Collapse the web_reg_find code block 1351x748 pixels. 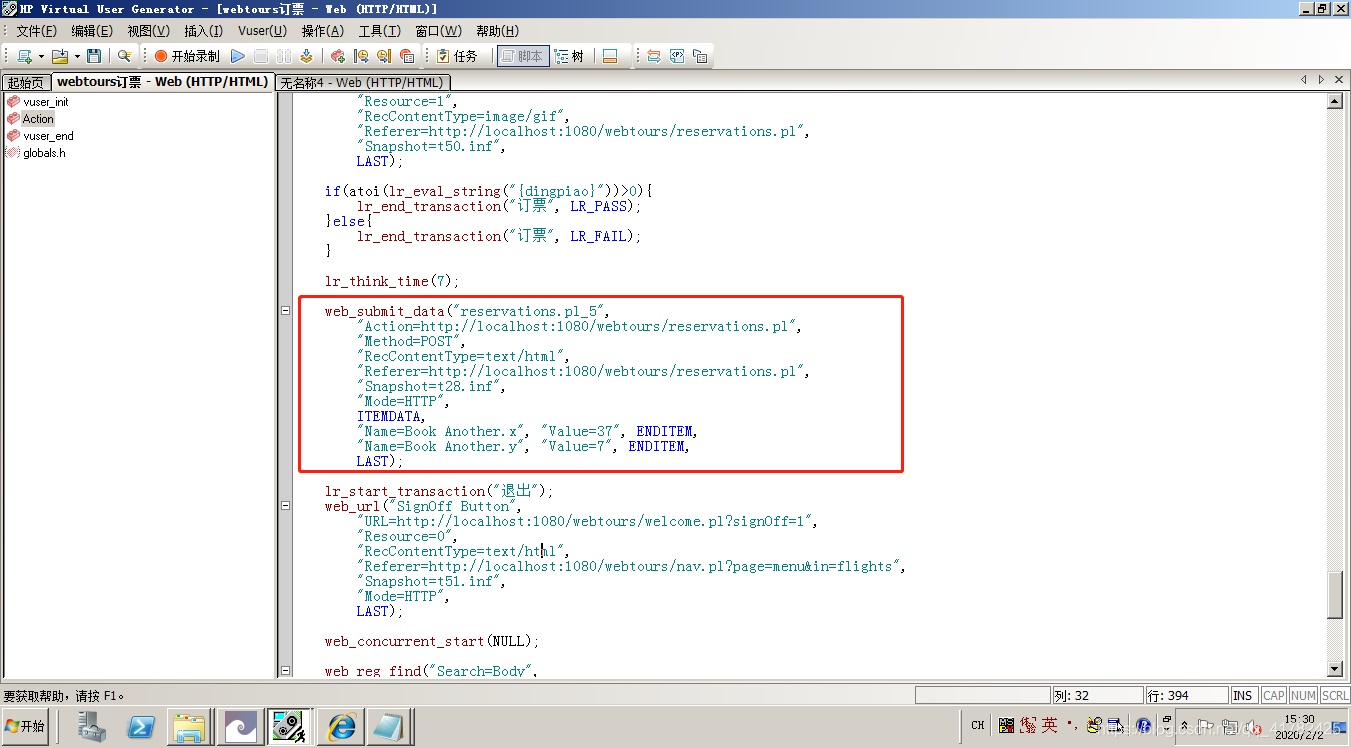point(286,671)
